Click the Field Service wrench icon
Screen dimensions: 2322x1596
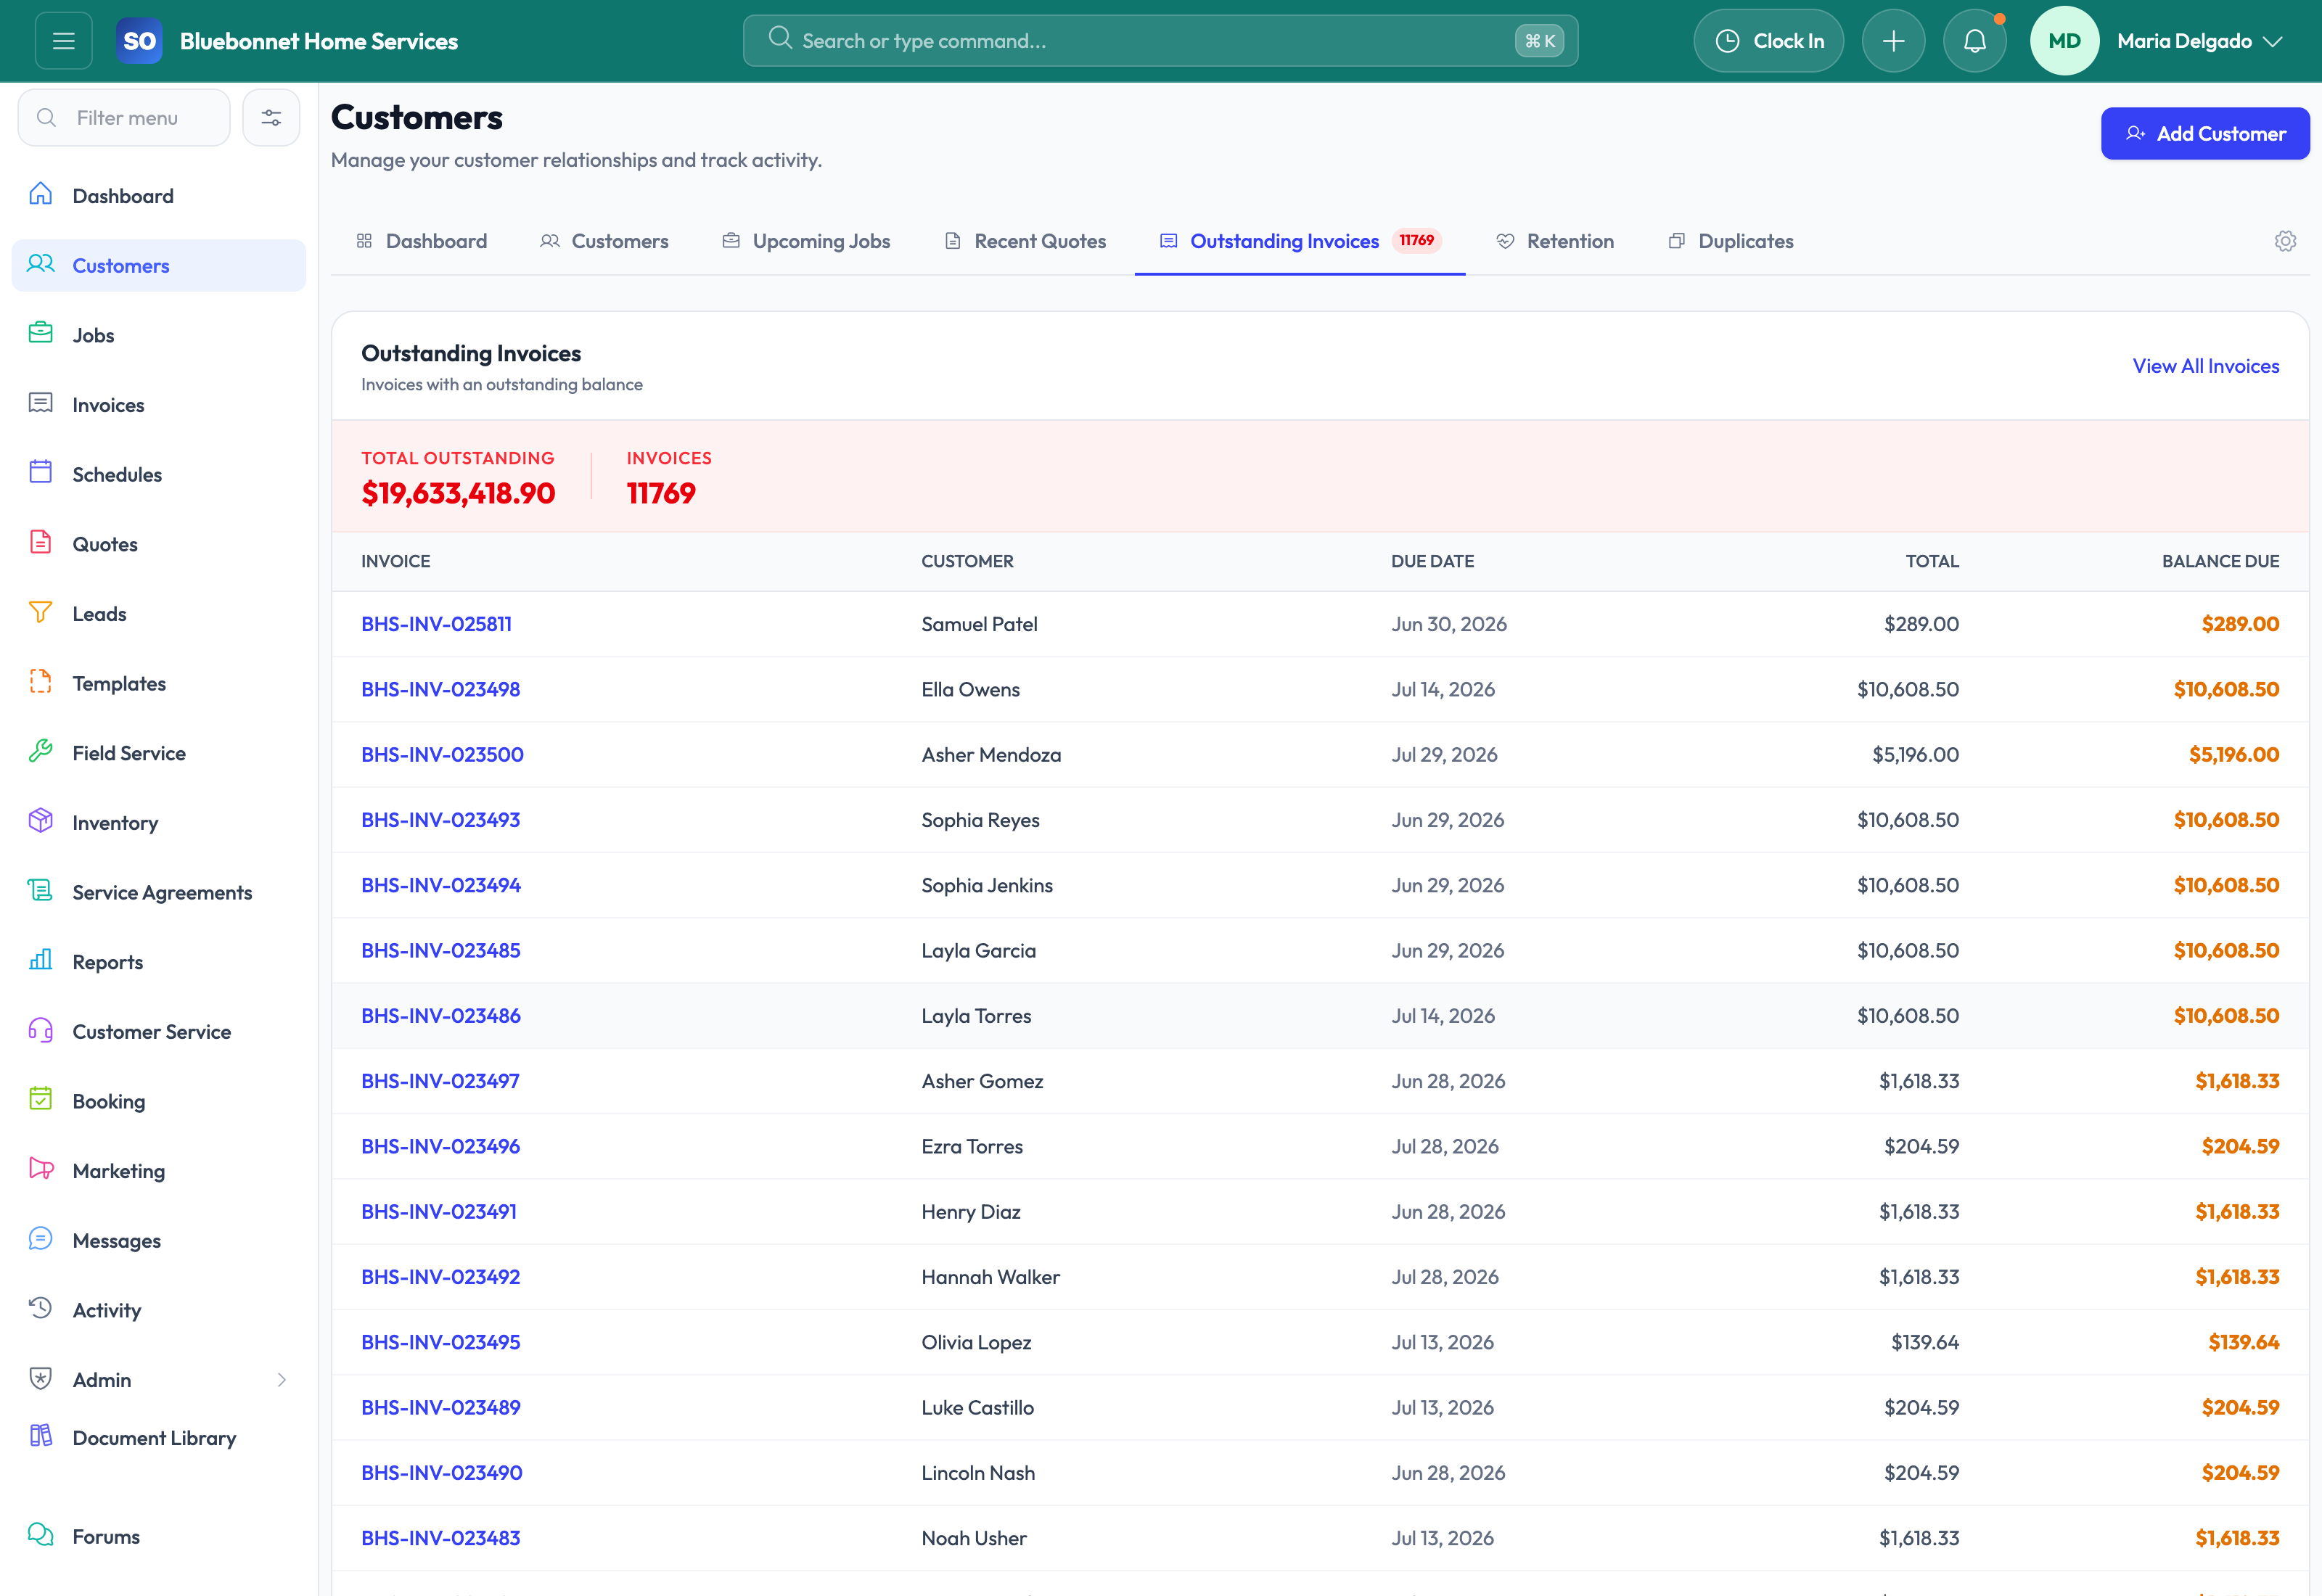(x=40, y=751)
